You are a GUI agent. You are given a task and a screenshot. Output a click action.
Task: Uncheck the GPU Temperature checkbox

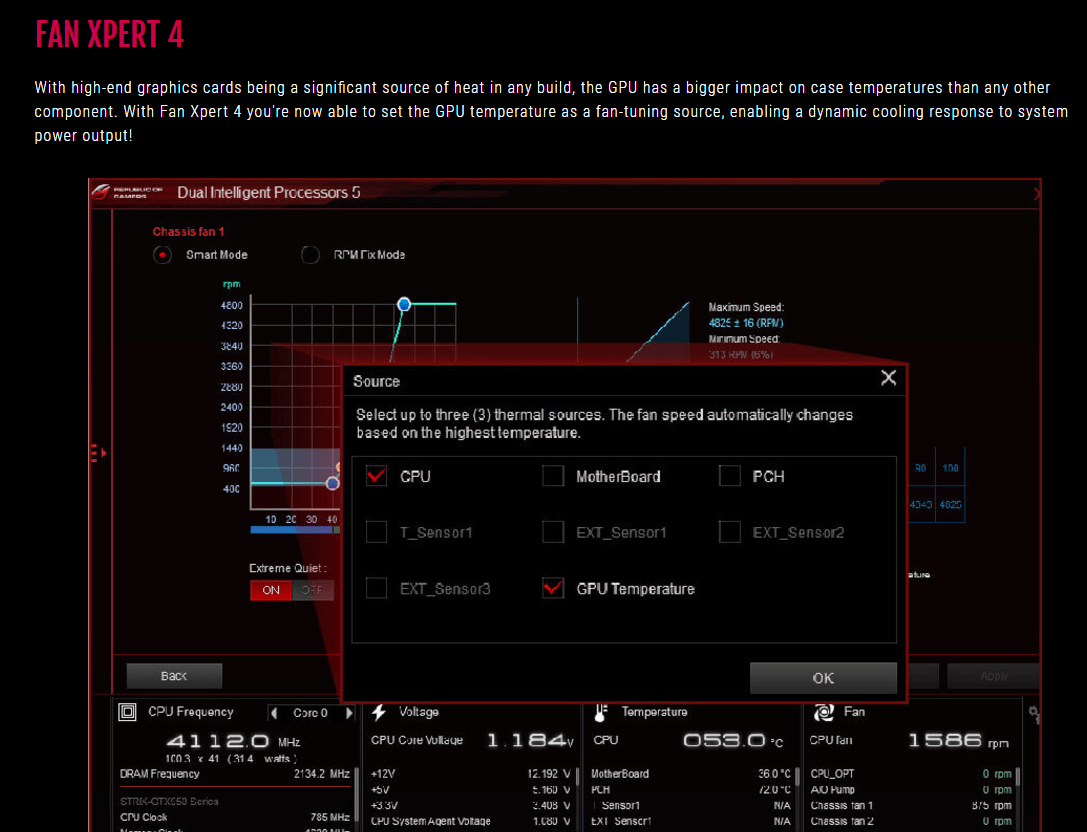(553, 589)
